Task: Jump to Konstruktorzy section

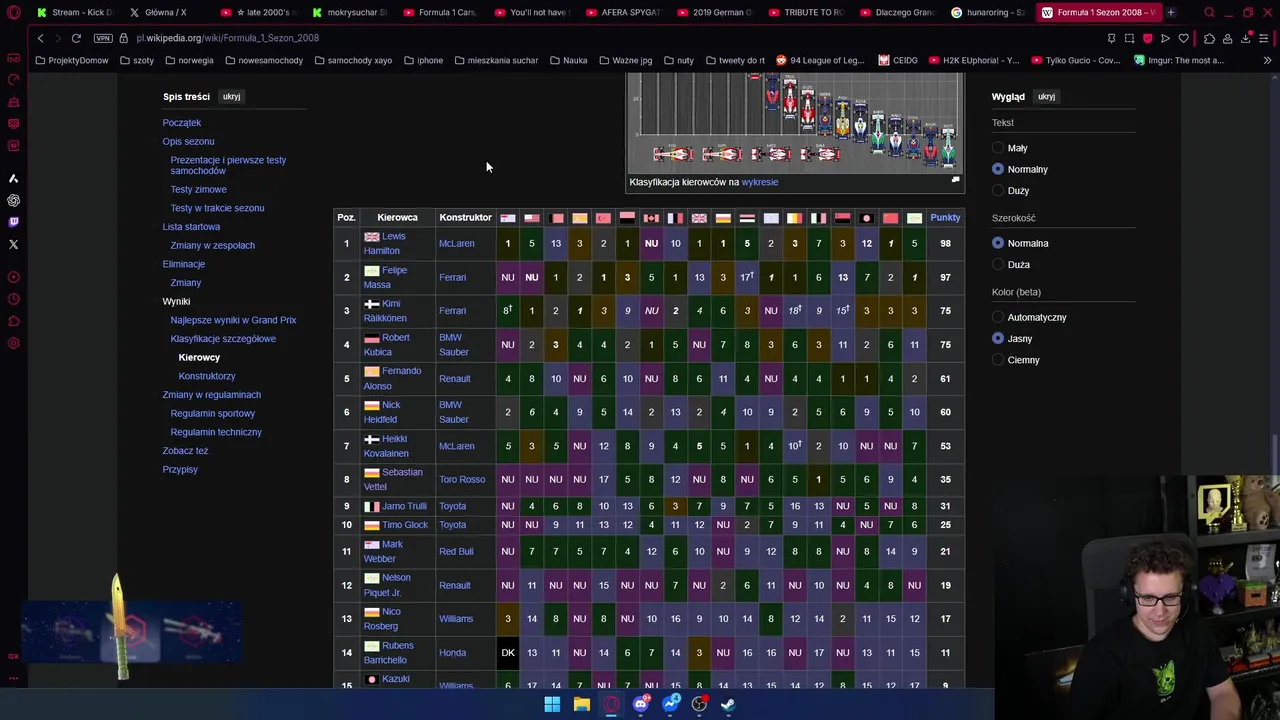Action: [x=207, y=376]
